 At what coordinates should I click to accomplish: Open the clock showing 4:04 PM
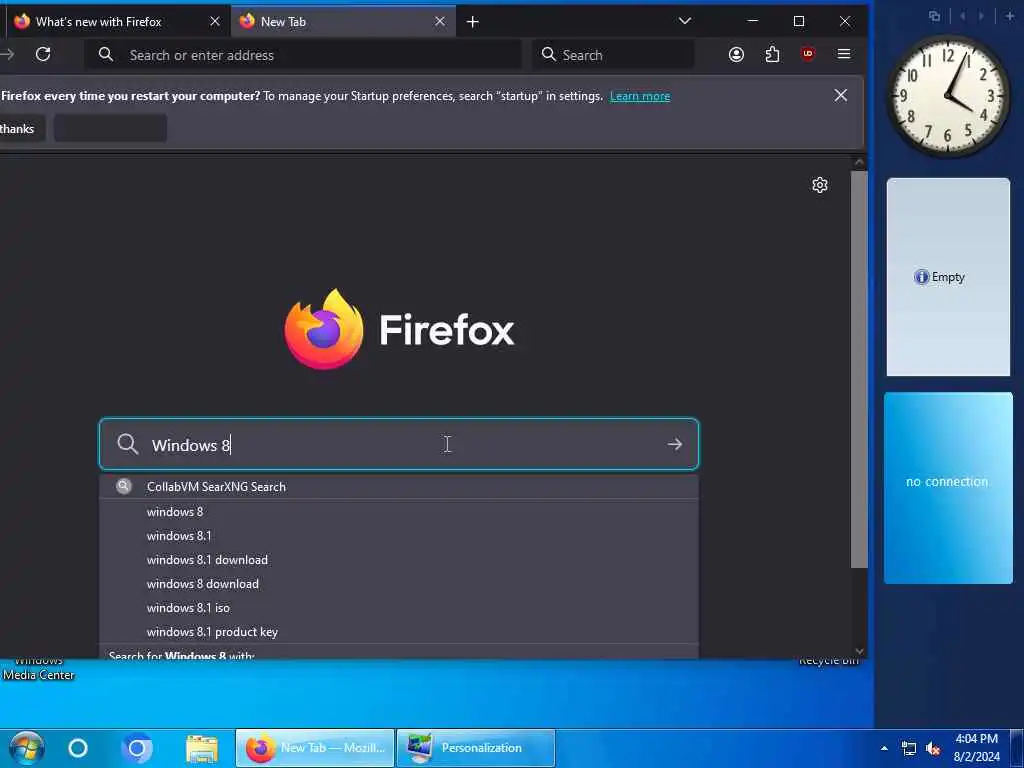(x=976, y=748)
